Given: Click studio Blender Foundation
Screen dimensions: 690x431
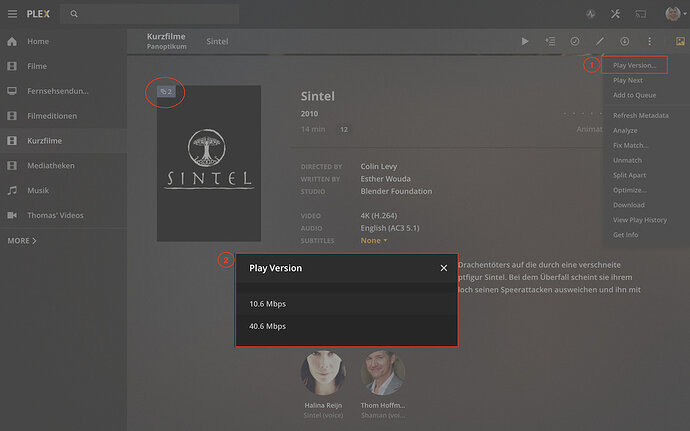Looking at the screenshot, I should (396, 191).
